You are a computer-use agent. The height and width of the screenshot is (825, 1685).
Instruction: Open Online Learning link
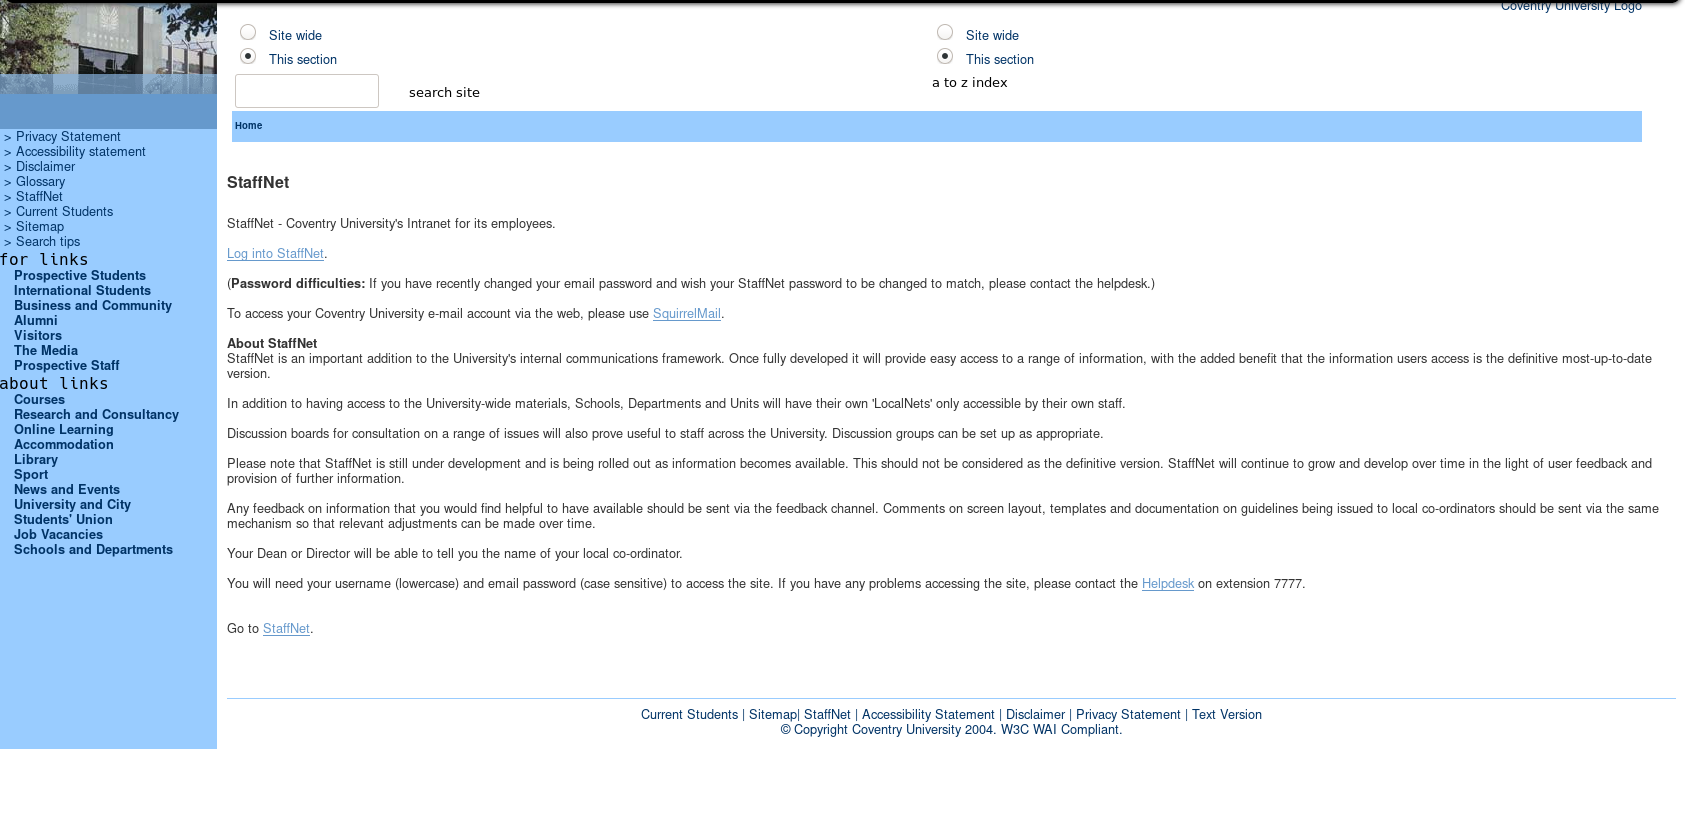(x=64, y=430)
